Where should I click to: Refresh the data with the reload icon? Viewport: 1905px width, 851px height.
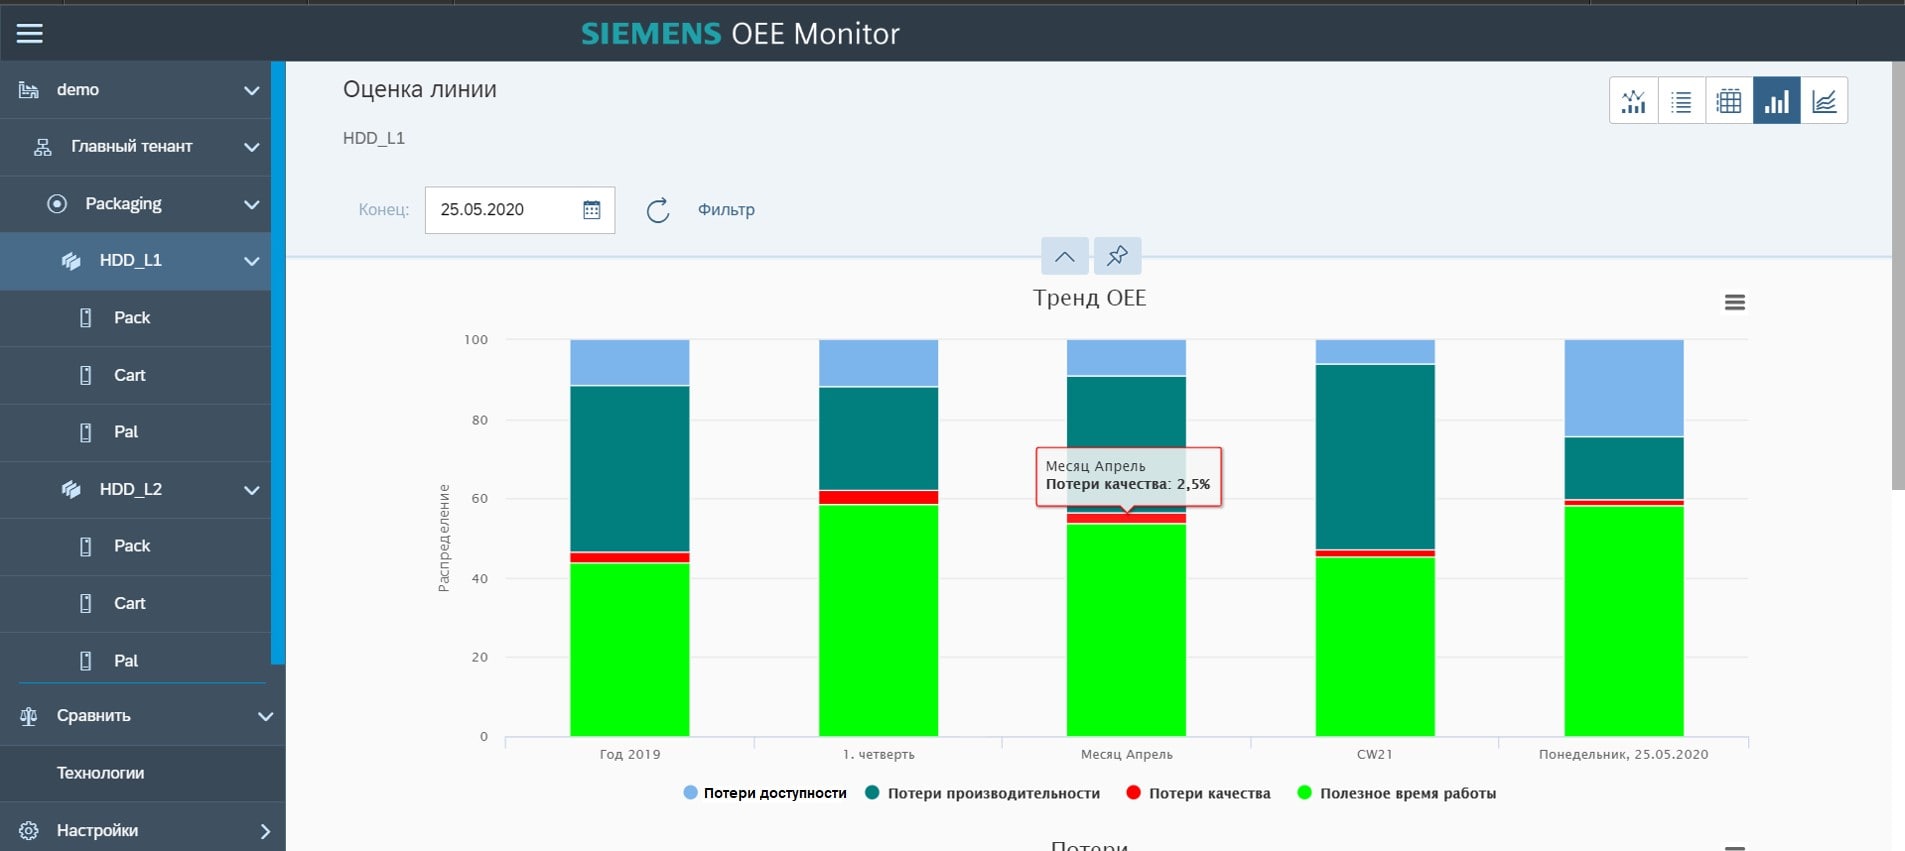click(657, 210)
